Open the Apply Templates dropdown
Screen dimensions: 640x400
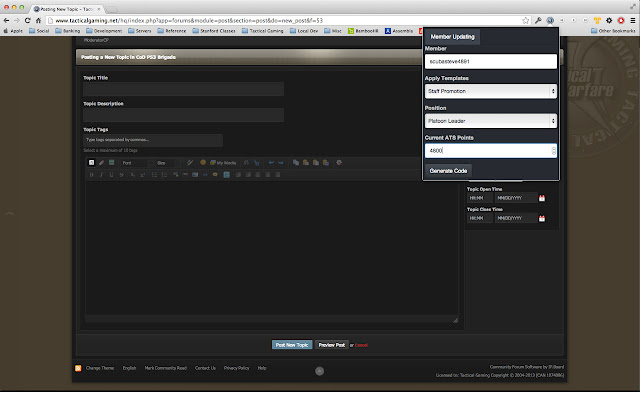[x=491, y=91]
